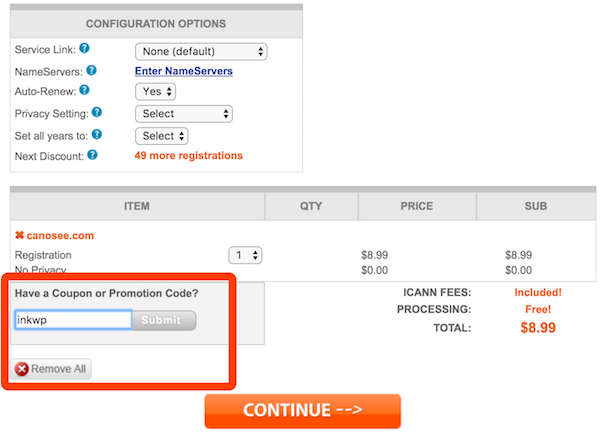Click the Enter NameServers link
Screen dimensions: 600x442
point(184,71)
